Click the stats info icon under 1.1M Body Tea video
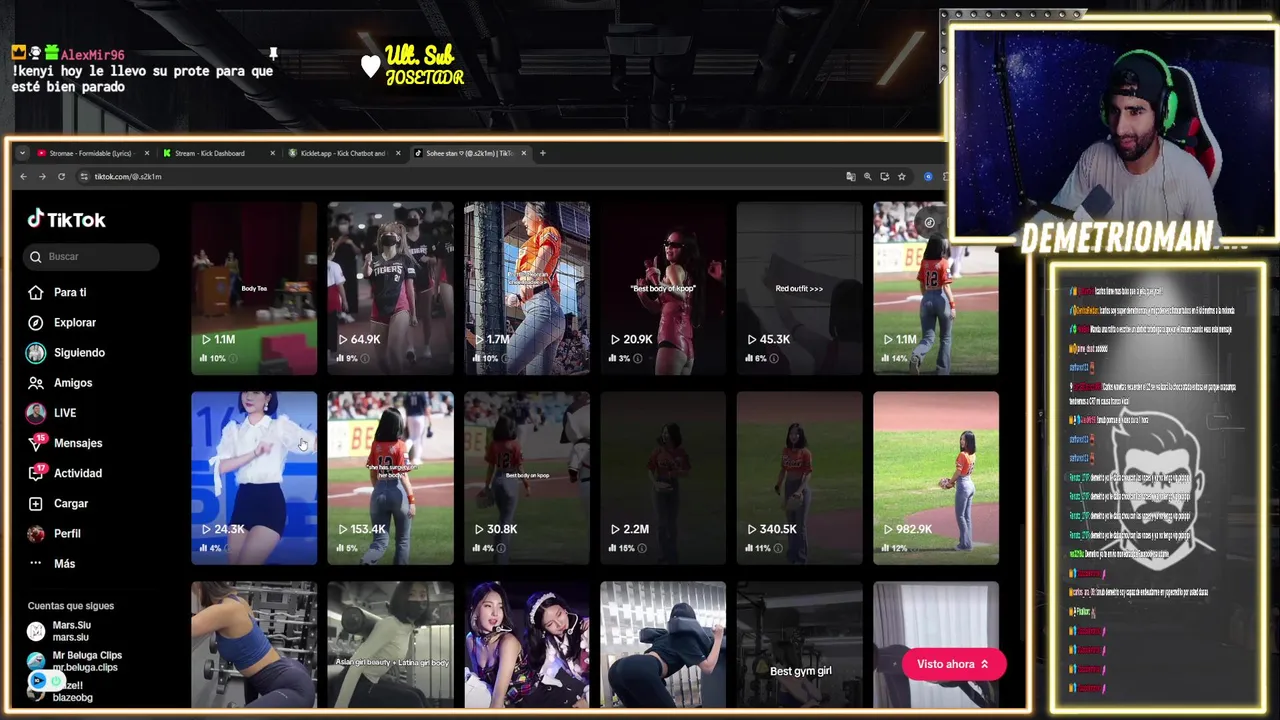 tap(233, 358)
